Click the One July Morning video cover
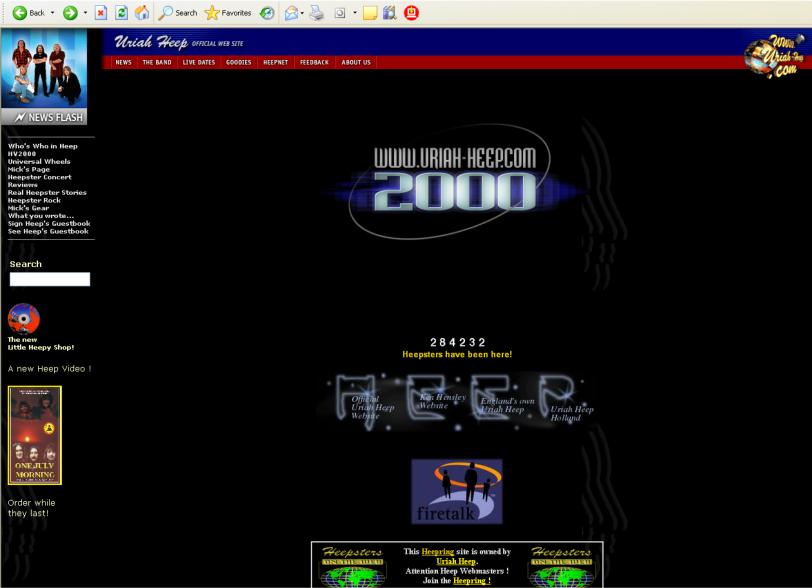 point(35,435)
